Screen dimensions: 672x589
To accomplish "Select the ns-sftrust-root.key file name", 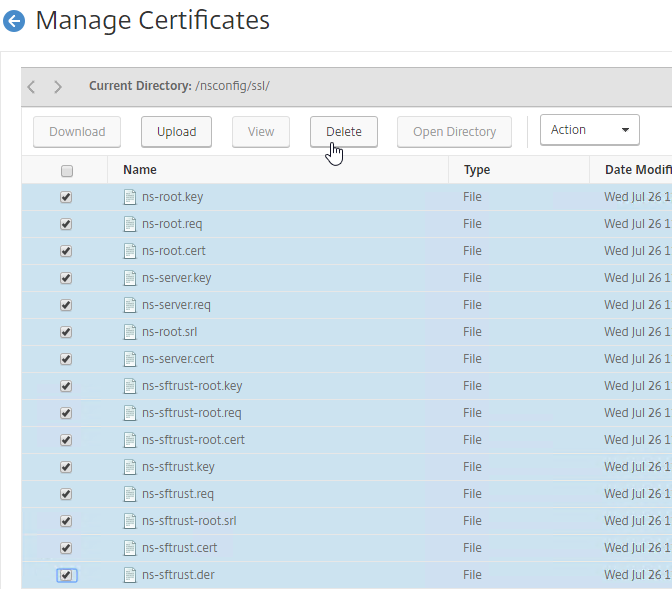I will pos(192,386).
